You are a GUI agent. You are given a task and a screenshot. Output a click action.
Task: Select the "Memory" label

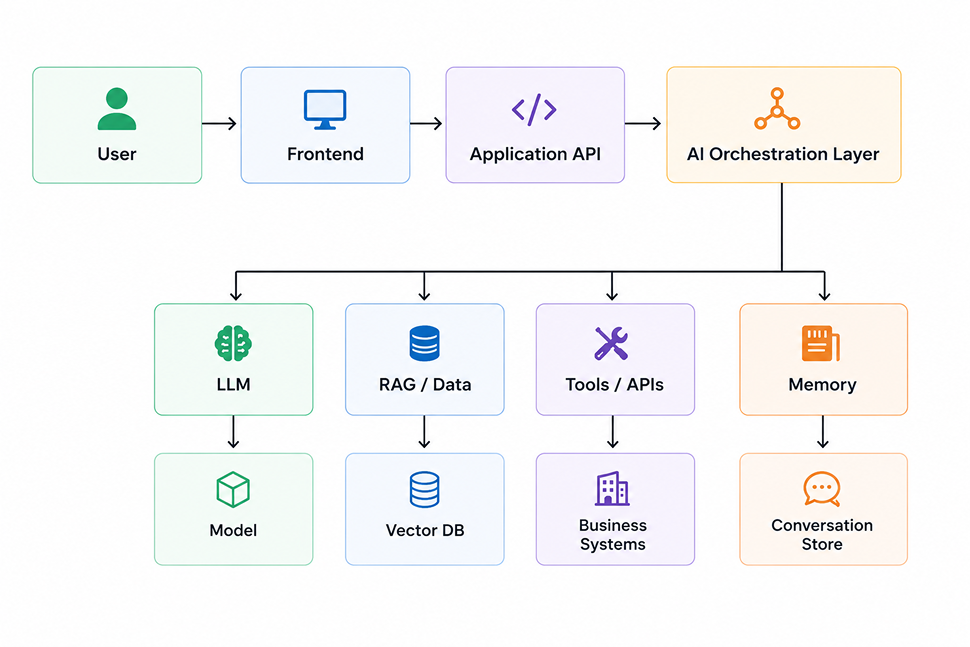[822, 385]
